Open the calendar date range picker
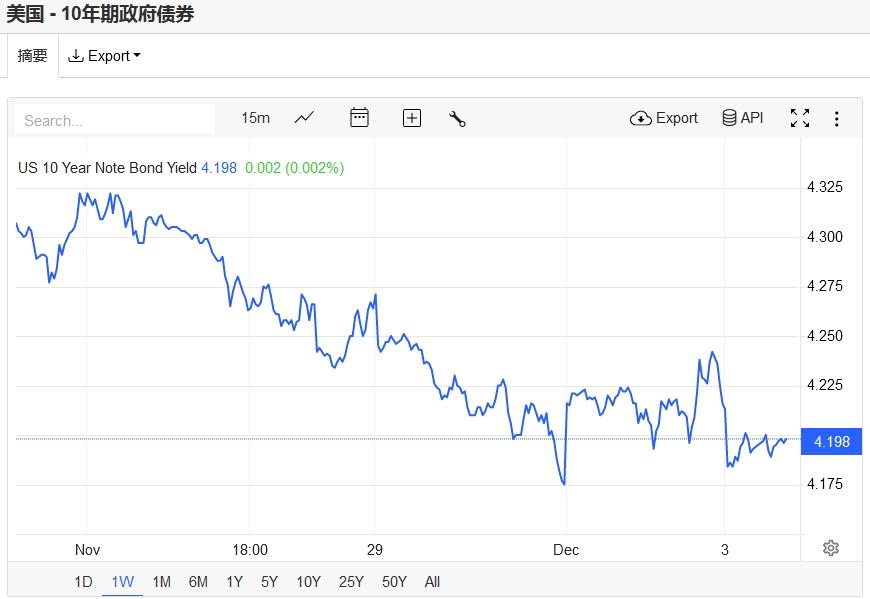 point(359,118)
